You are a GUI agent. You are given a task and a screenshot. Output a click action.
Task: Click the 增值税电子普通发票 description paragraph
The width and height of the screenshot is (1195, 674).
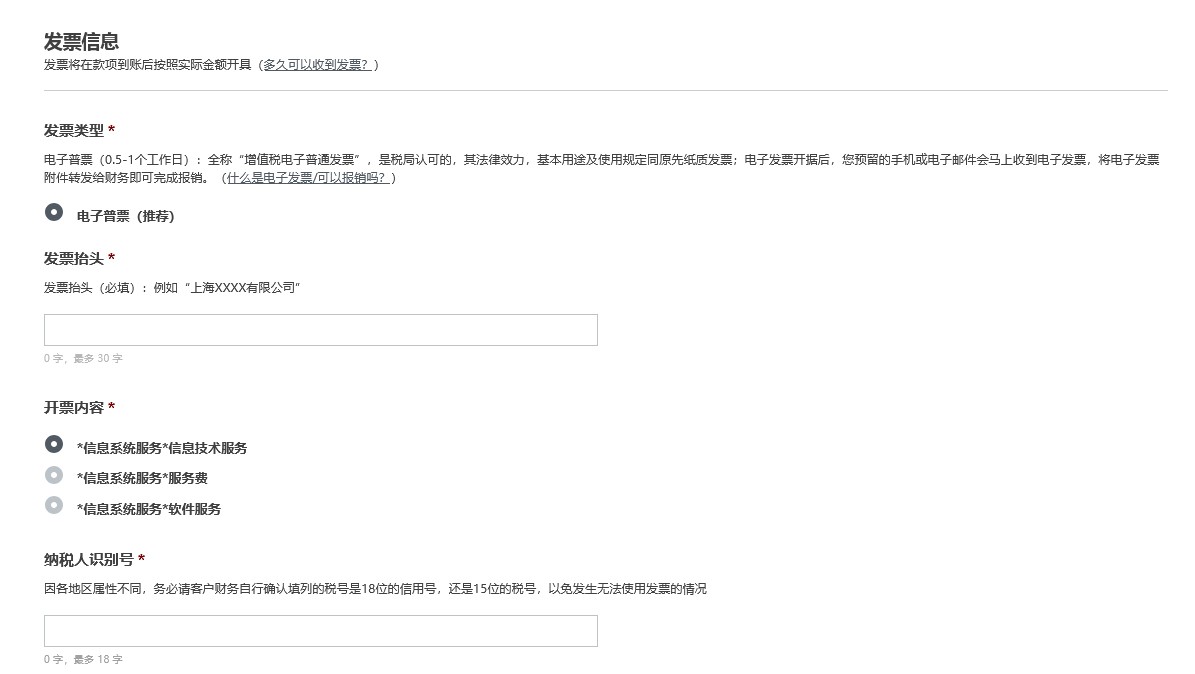coord(600,160)
